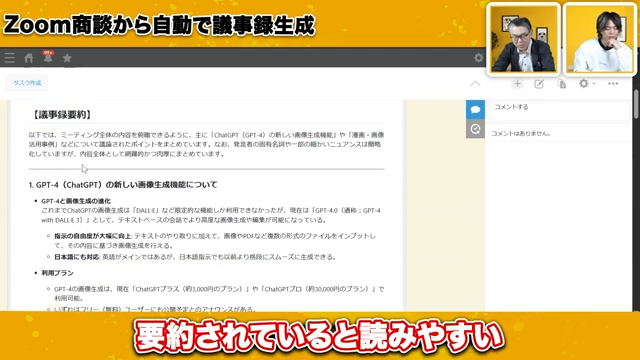Click the コメントする input field
This screenshot has width=640, height=360.
click(558, 107)
